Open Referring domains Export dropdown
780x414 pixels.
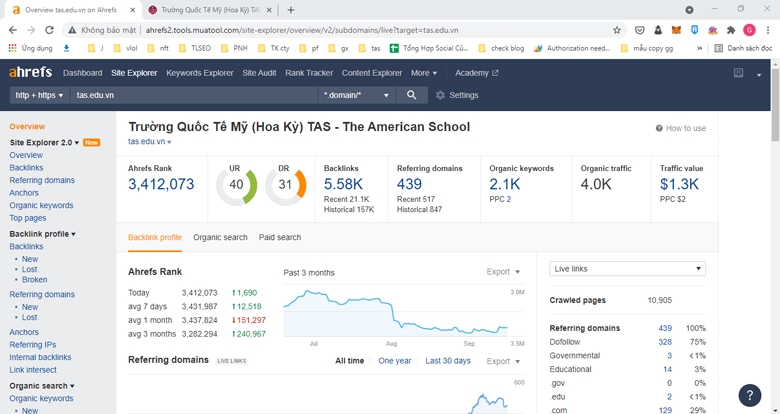pyautogui.click(x=503, y=361)
